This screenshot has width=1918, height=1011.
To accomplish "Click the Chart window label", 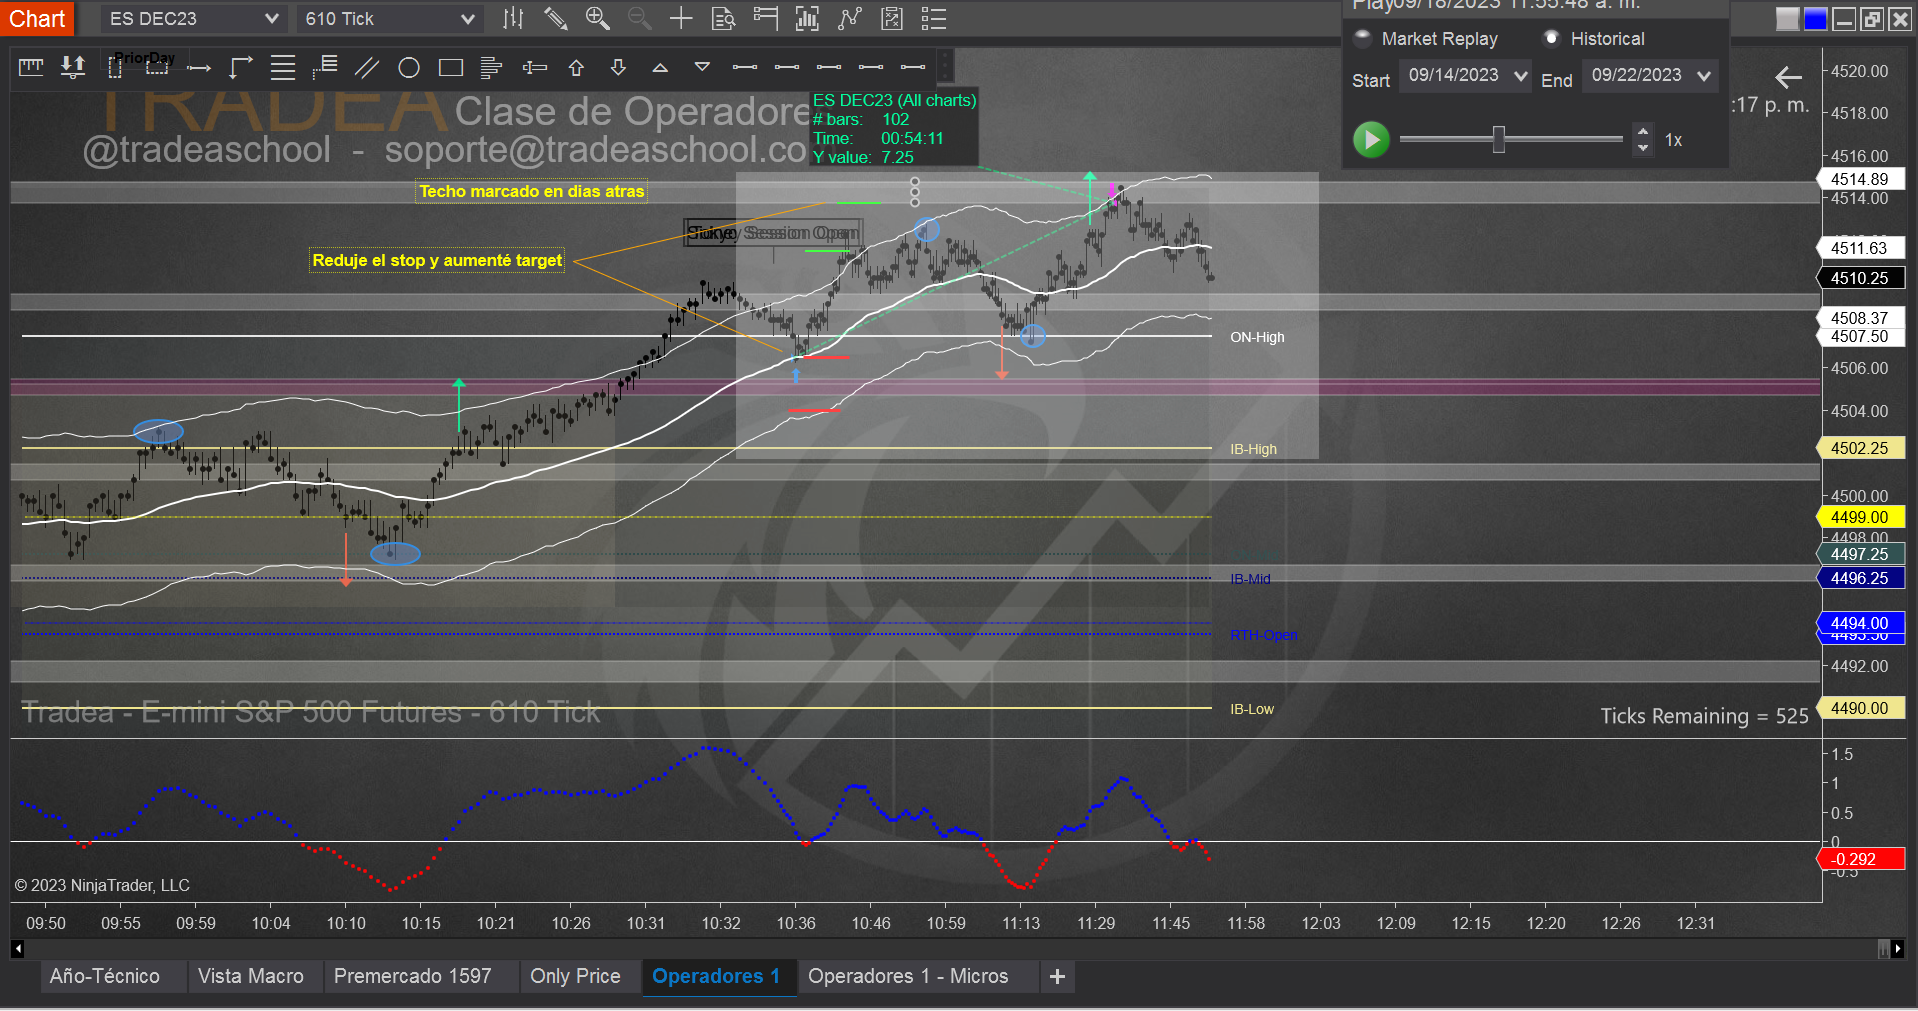I will (x=37, y=18).
